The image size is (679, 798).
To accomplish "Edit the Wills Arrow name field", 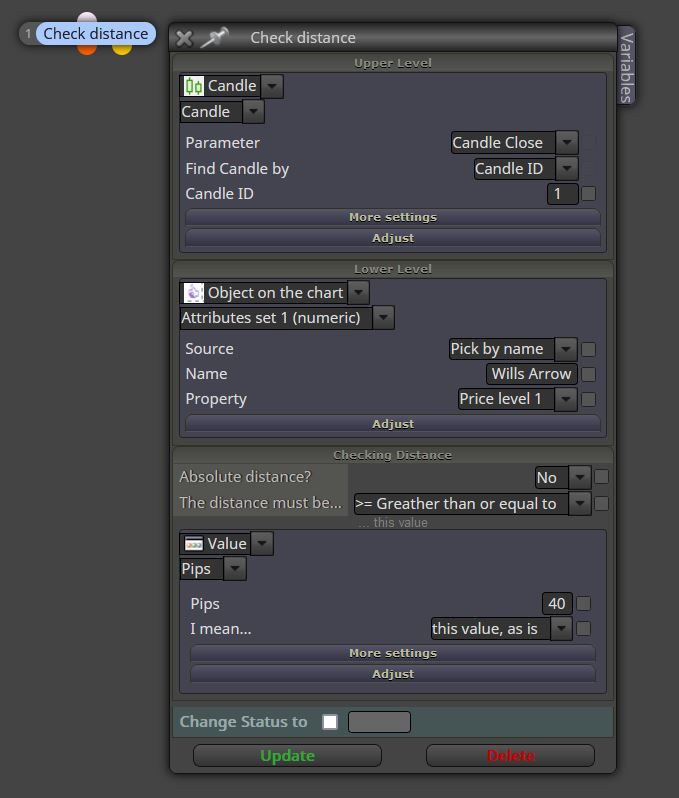I will [x=532, y=374].
